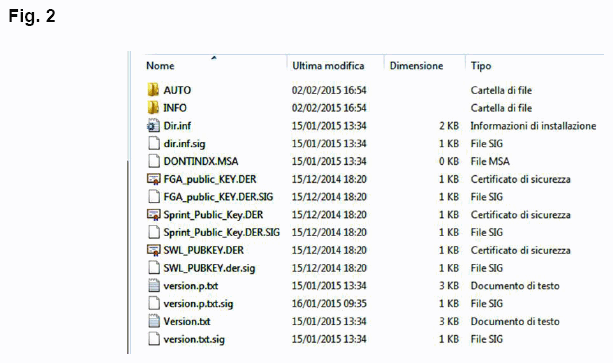Click Documento di testo type for Version.txt
613x363 pixels.
click(515, 322)
